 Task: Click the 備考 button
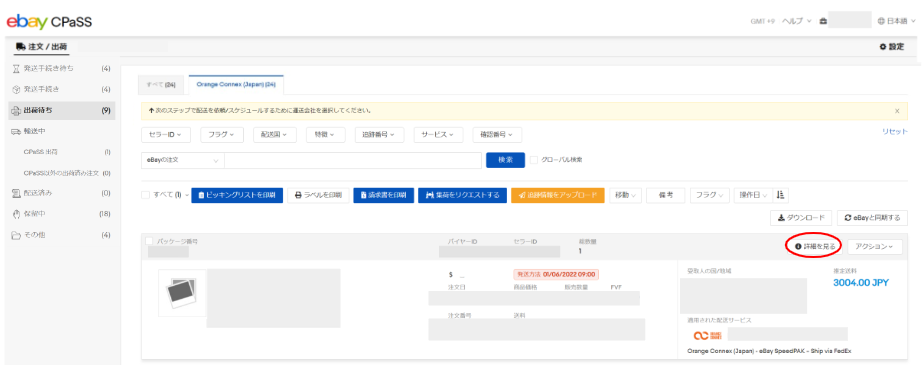pyautogui.click(x=666, y=195)
